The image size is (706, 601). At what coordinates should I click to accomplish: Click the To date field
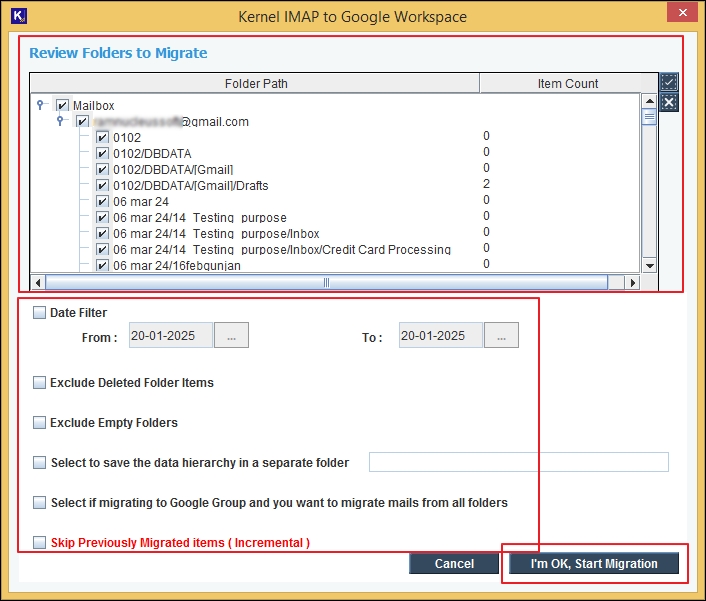click(441, 335)
